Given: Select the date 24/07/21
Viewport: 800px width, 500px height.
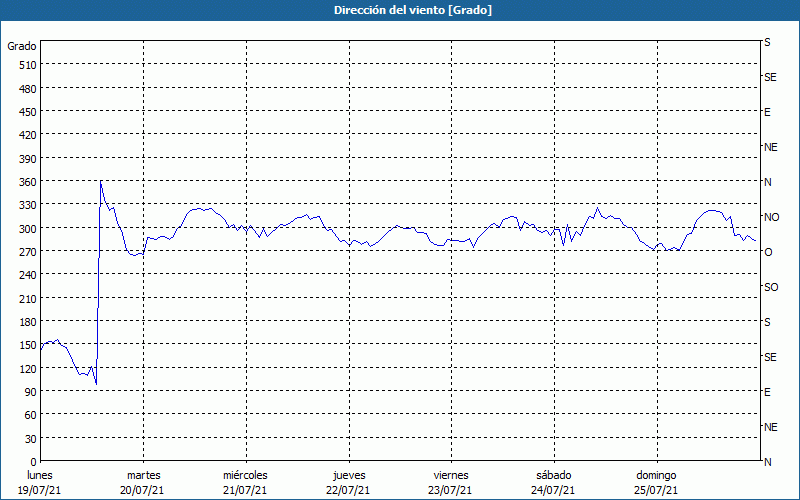Looking at the screenshot, I should (x=554, y=490).
